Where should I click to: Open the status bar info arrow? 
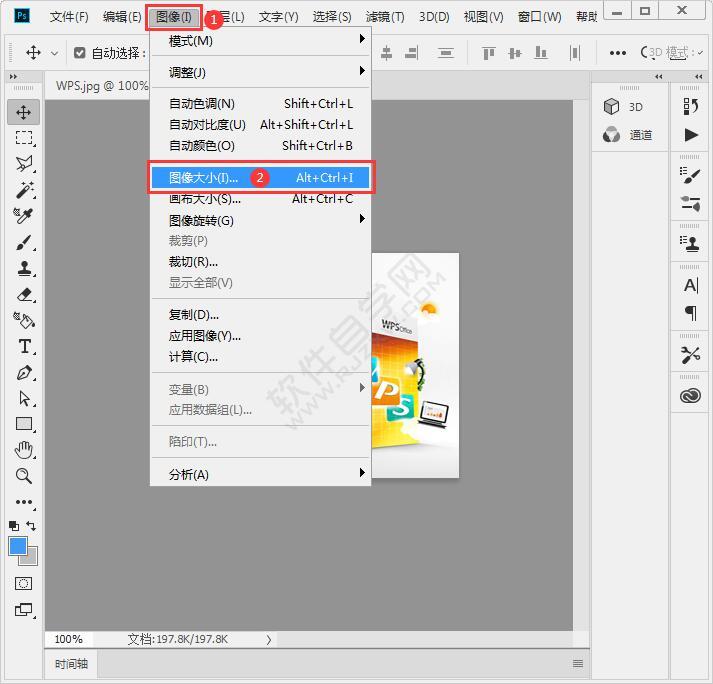269,639
